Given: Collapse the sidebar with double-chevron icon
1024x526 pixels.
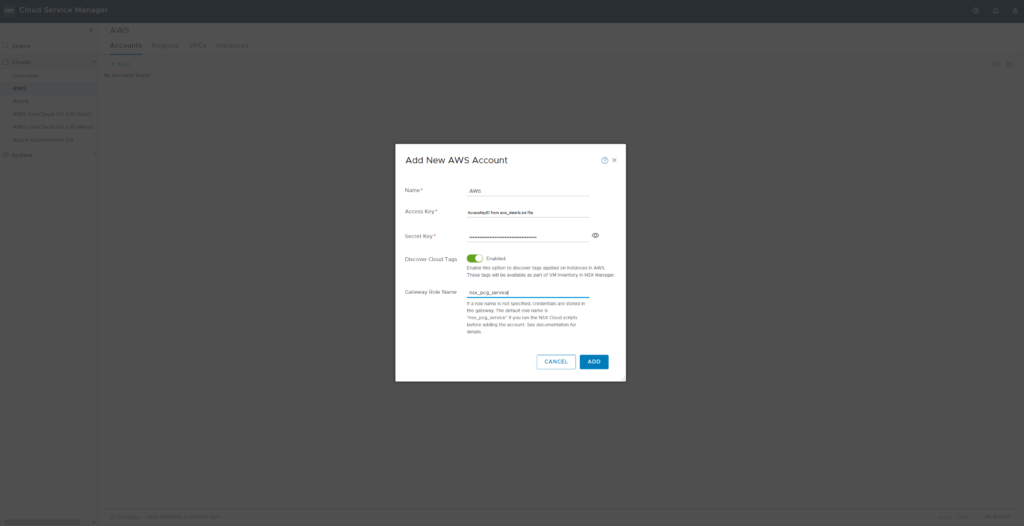Looking at the screenshot, I should (x=91, y=30).
